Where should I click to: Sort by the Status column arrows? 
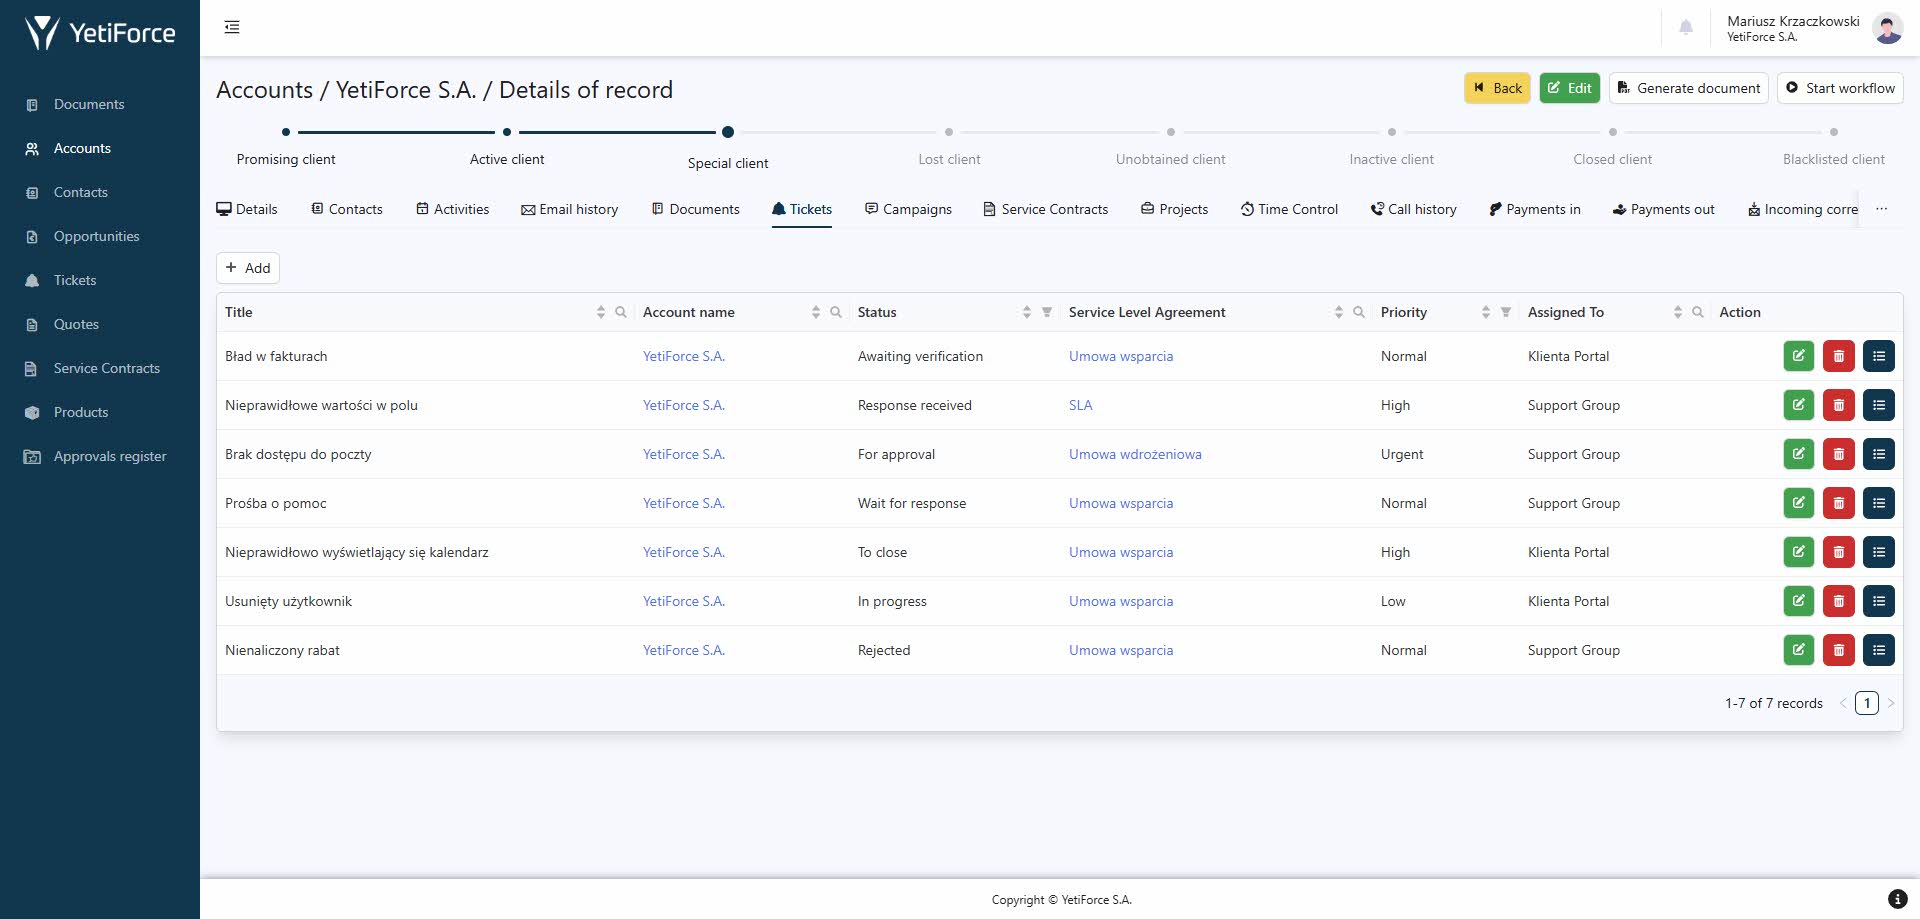point(1027,312)
